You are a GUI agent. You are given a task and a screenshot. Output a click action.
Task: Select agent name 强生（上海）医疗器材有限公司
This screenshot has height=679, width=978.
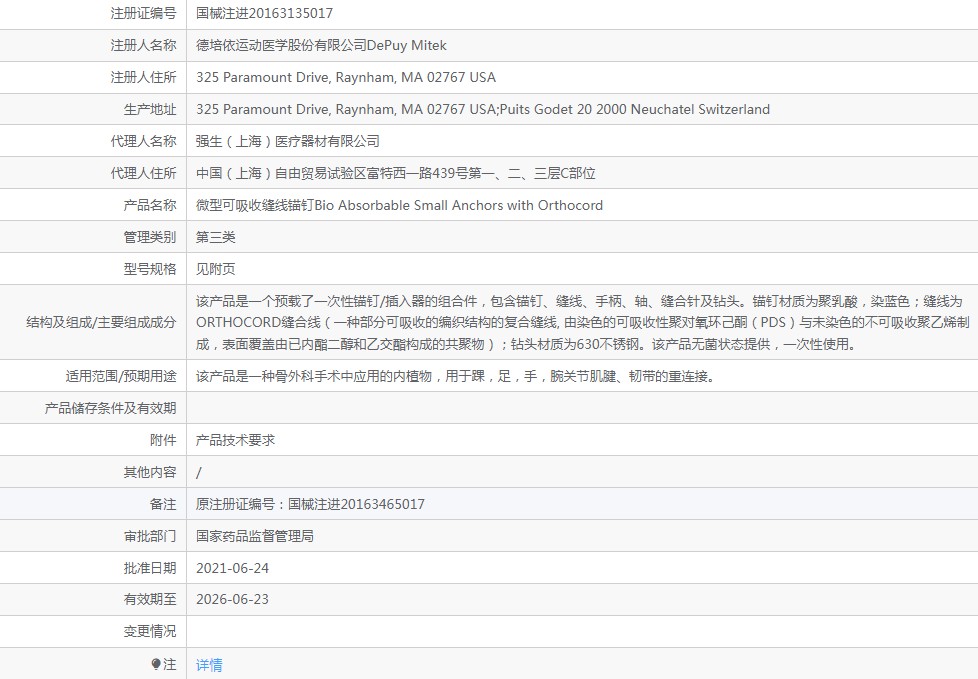[x=288, y=141]
